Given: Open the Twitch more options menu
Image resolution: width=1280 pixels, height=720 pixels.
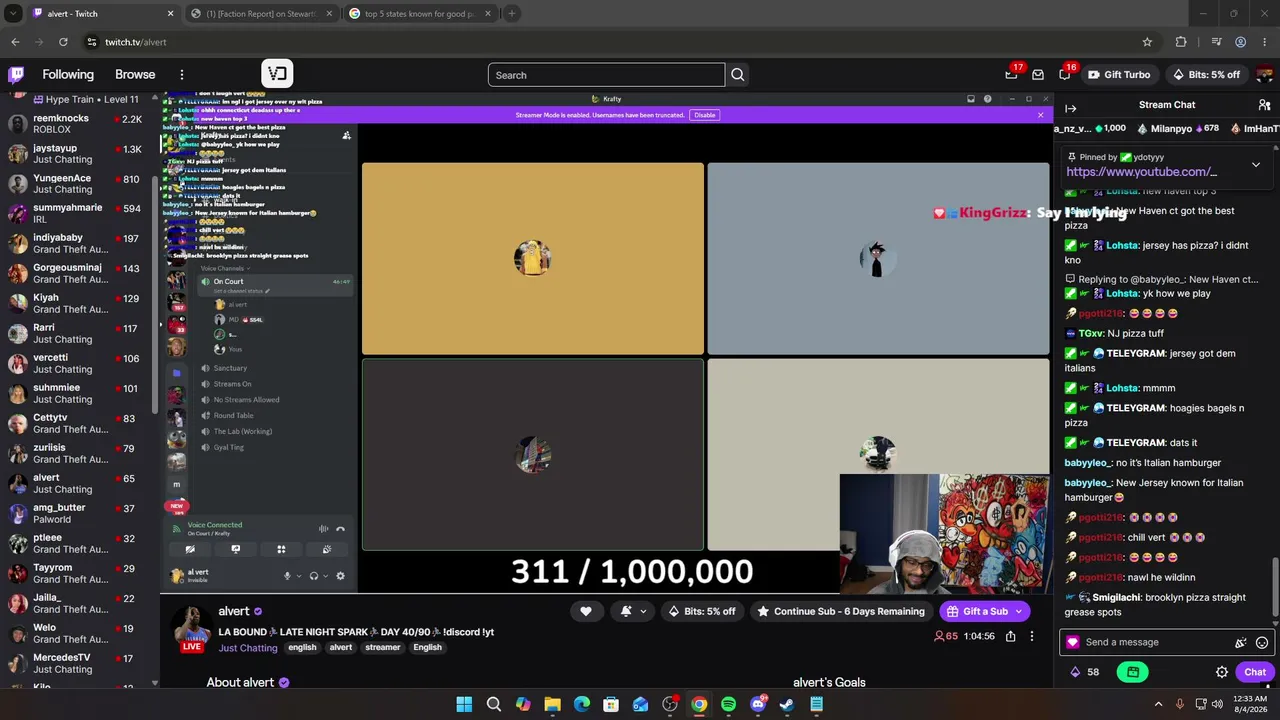Looking at the screenshot, I should (181, 75).
